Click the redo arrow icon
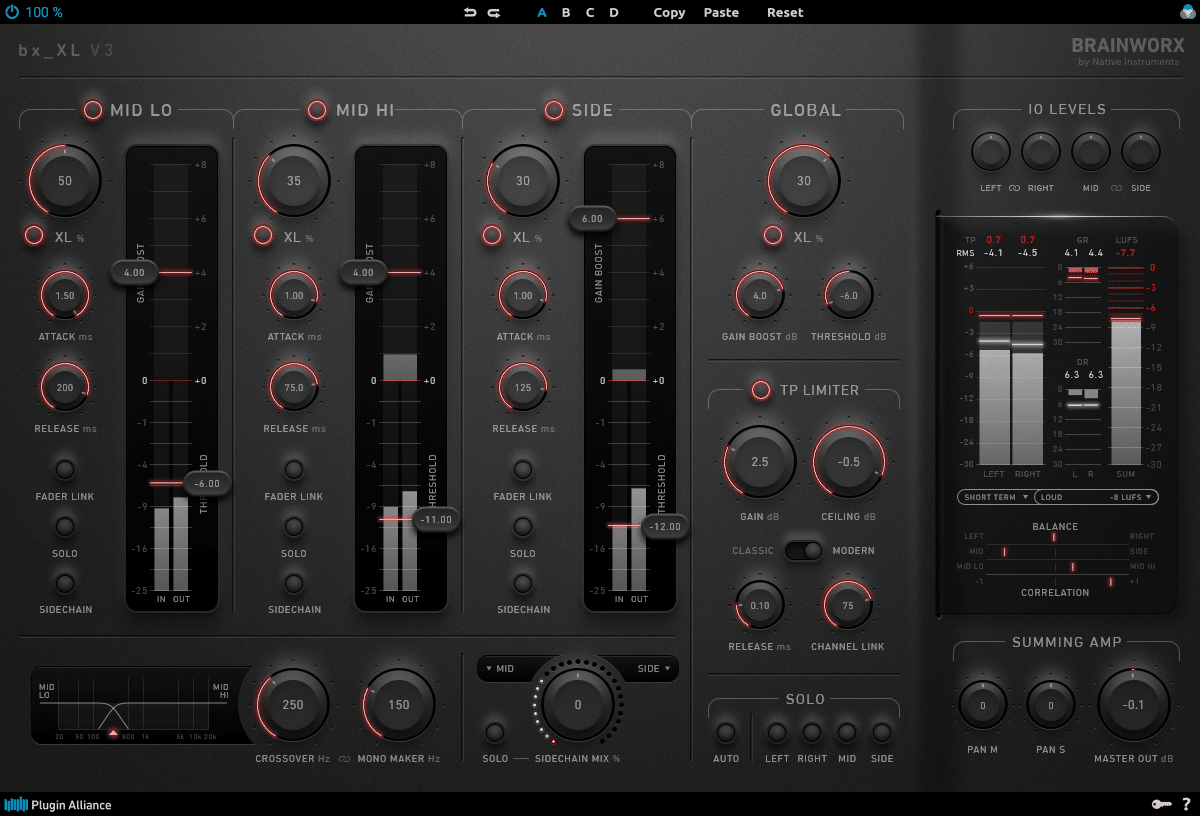 point(494,12)
